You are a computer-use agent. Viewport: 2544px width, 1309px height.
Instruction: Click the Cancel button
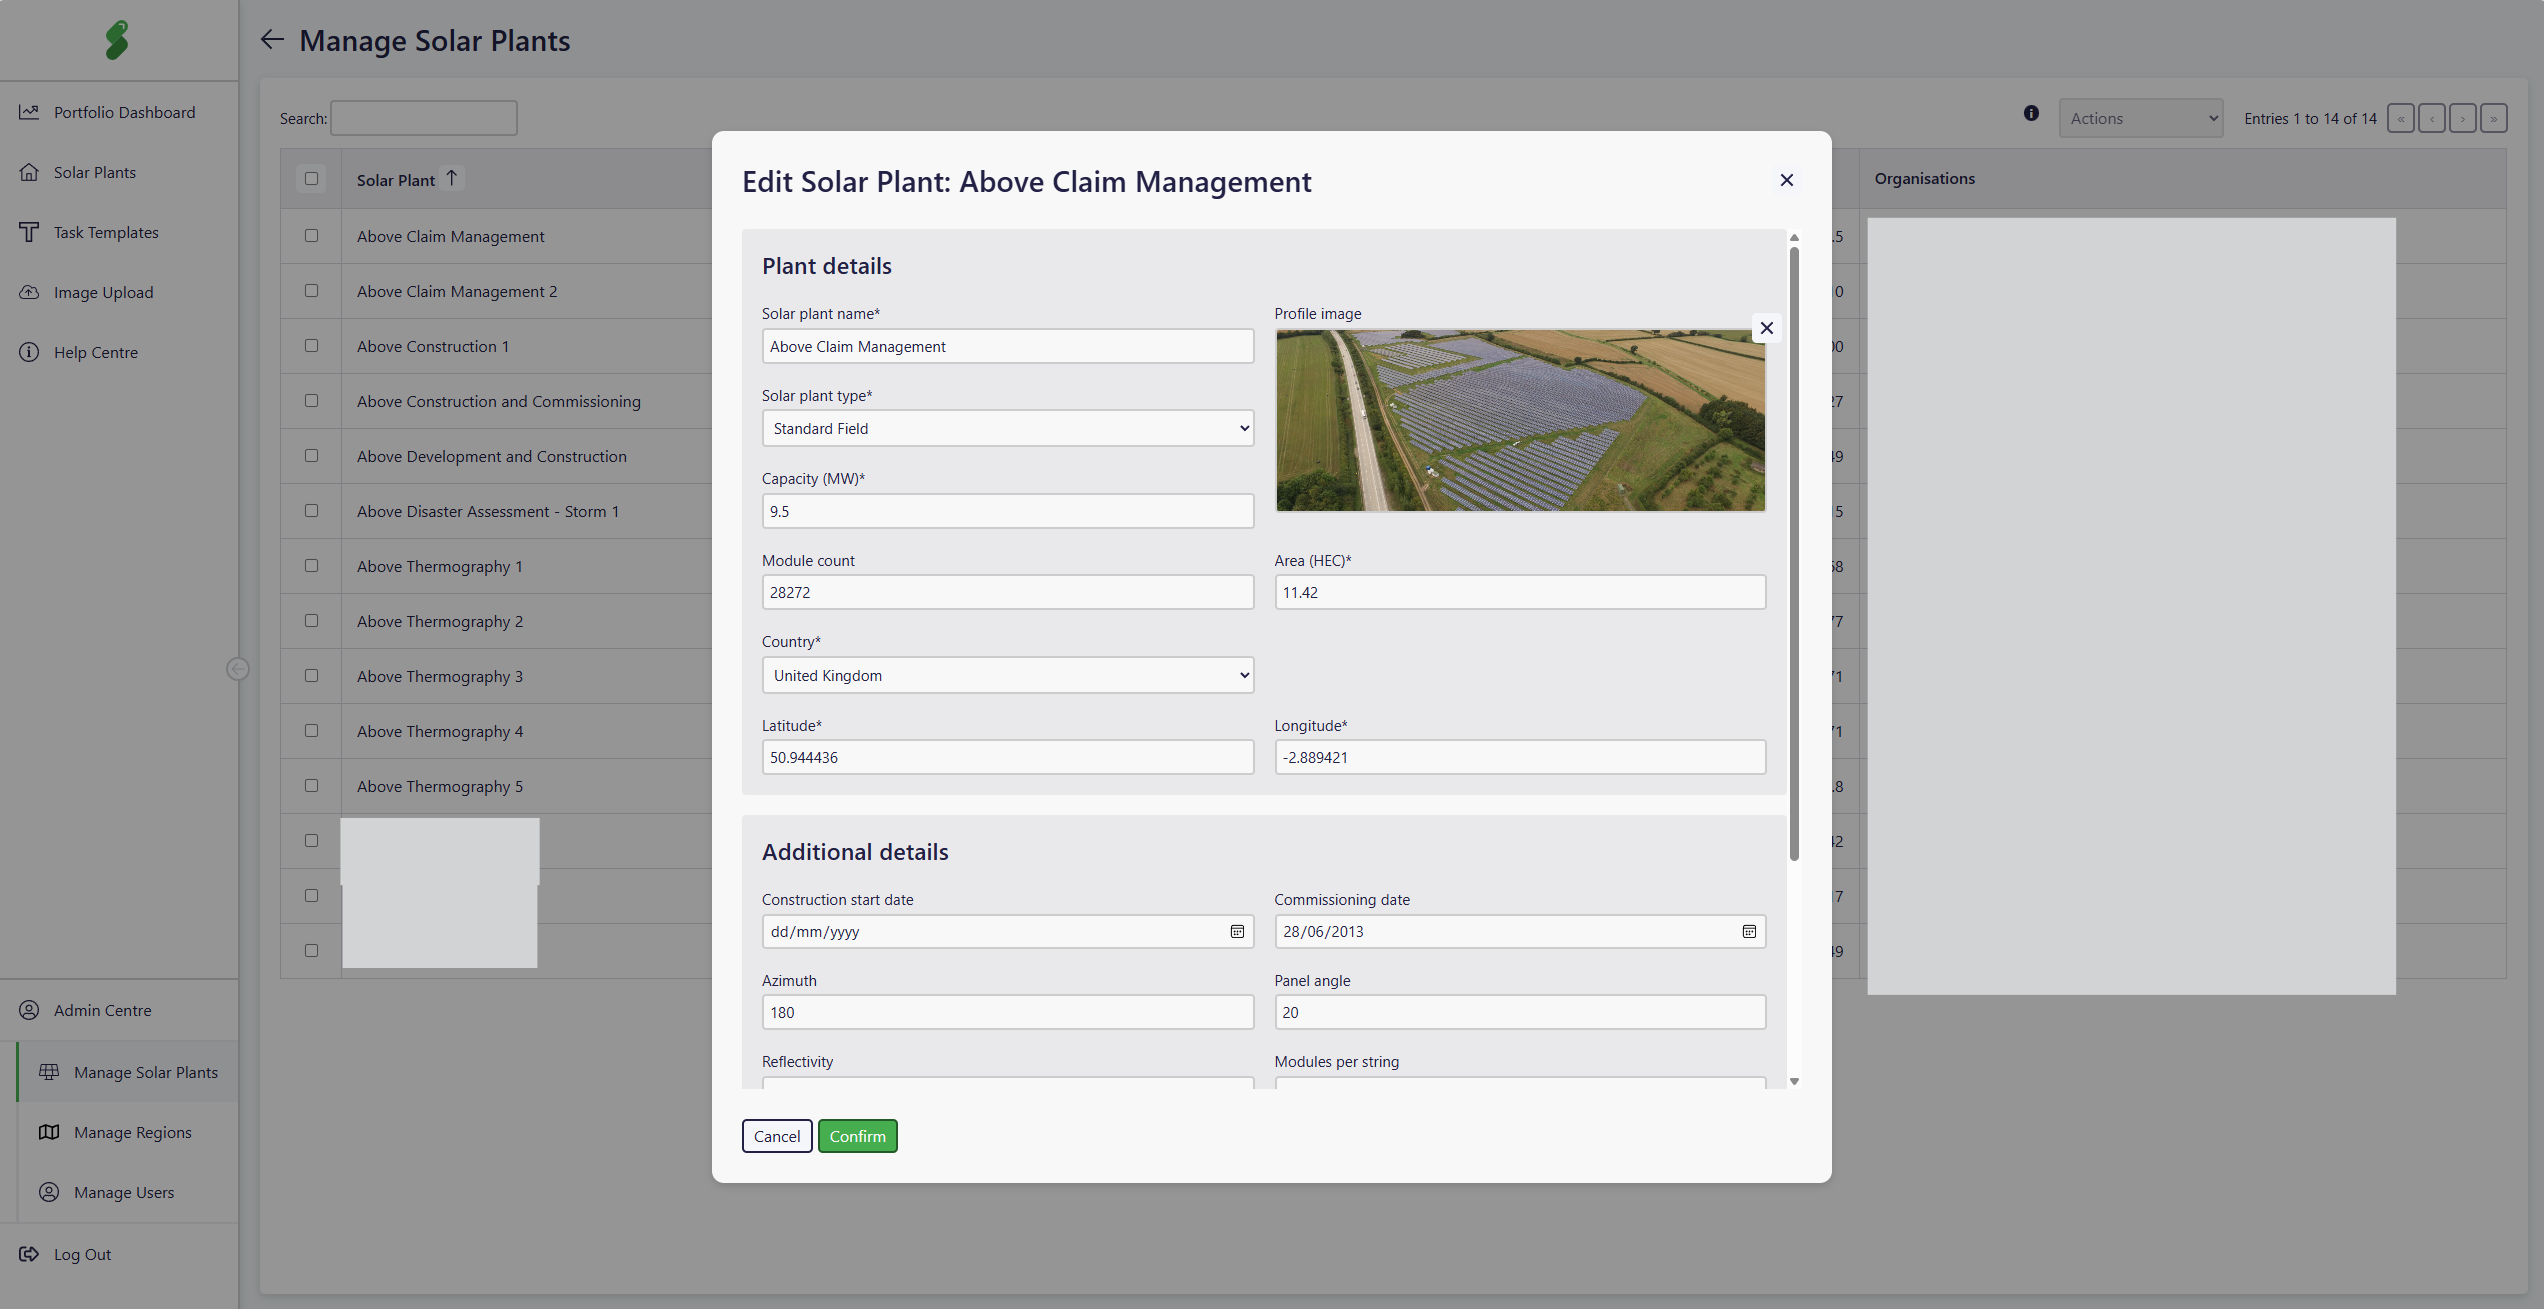(x=777, y=1136)
